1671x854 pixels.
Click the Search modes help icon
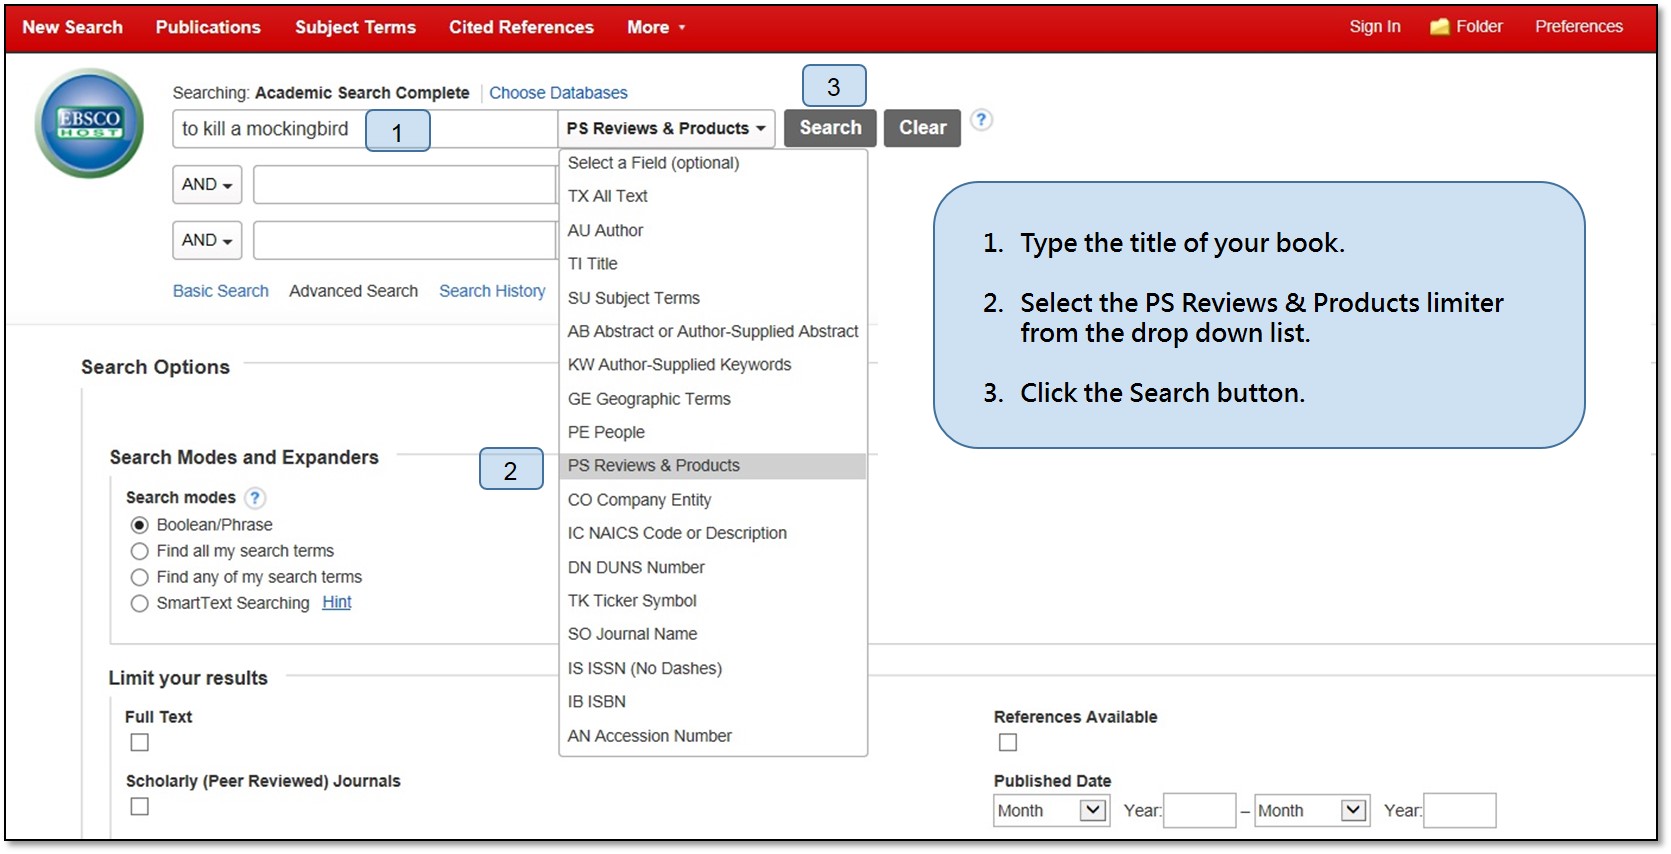click(256, 498)
